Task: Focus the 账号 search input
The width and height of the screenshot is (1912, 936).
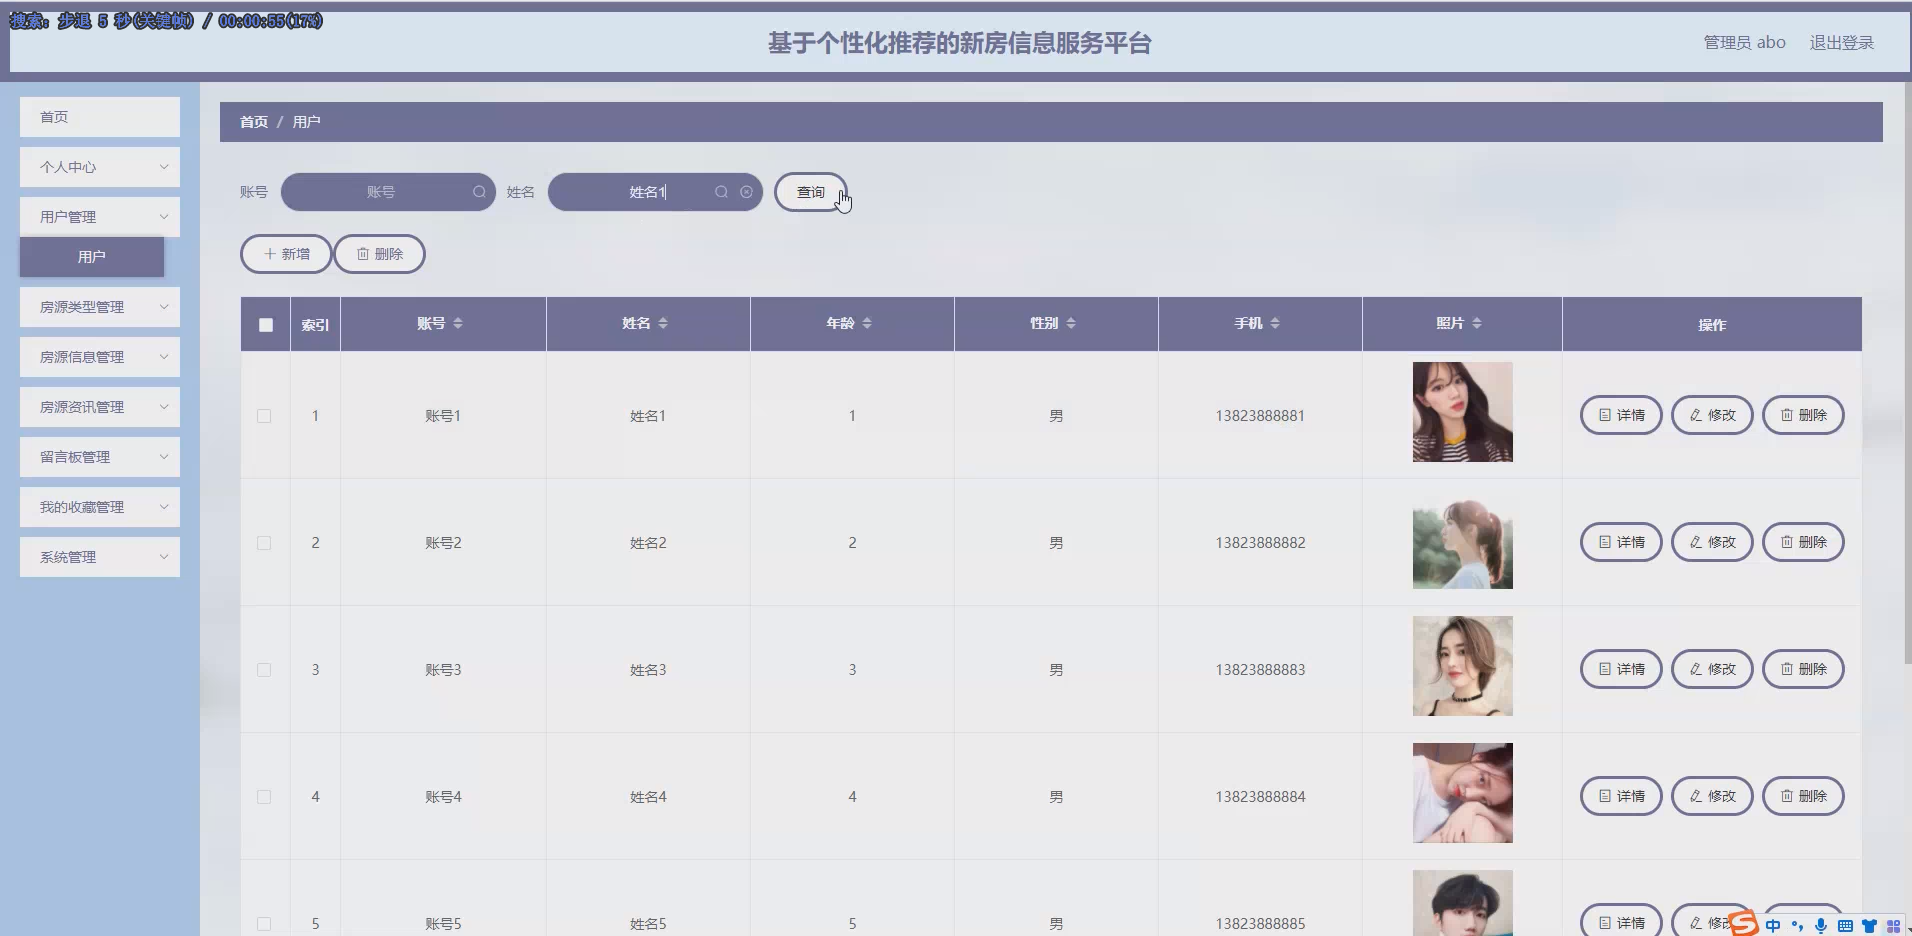Action: (388, 192)
